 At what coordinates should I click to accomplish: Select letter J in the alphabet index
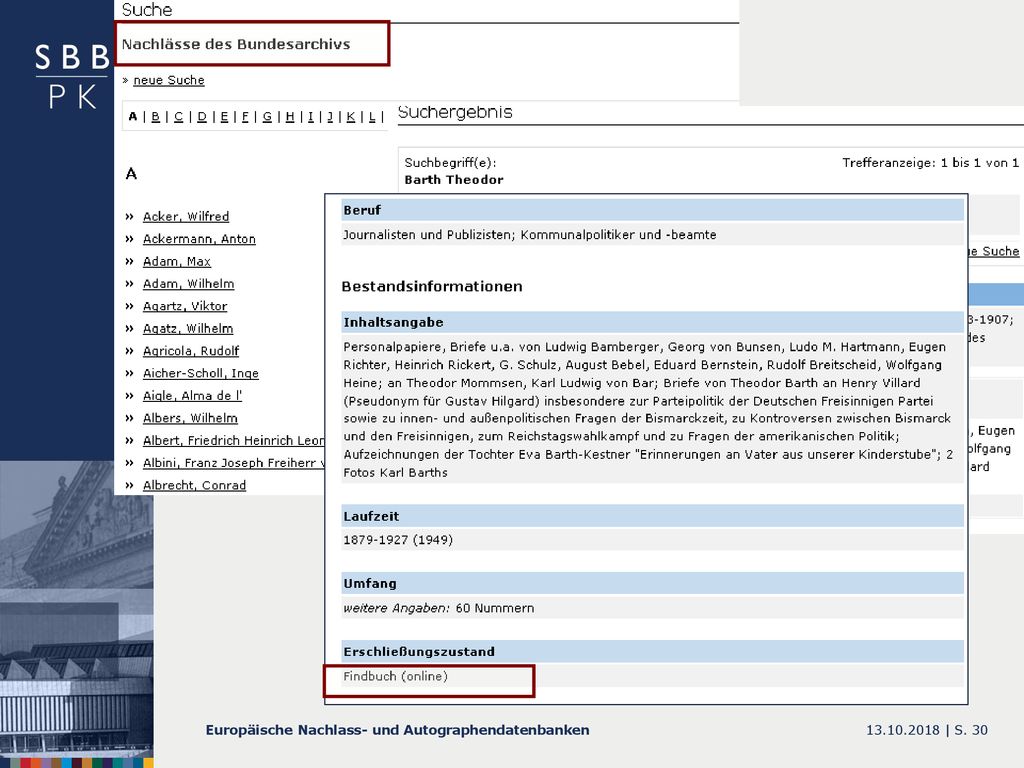click(330, 117)
